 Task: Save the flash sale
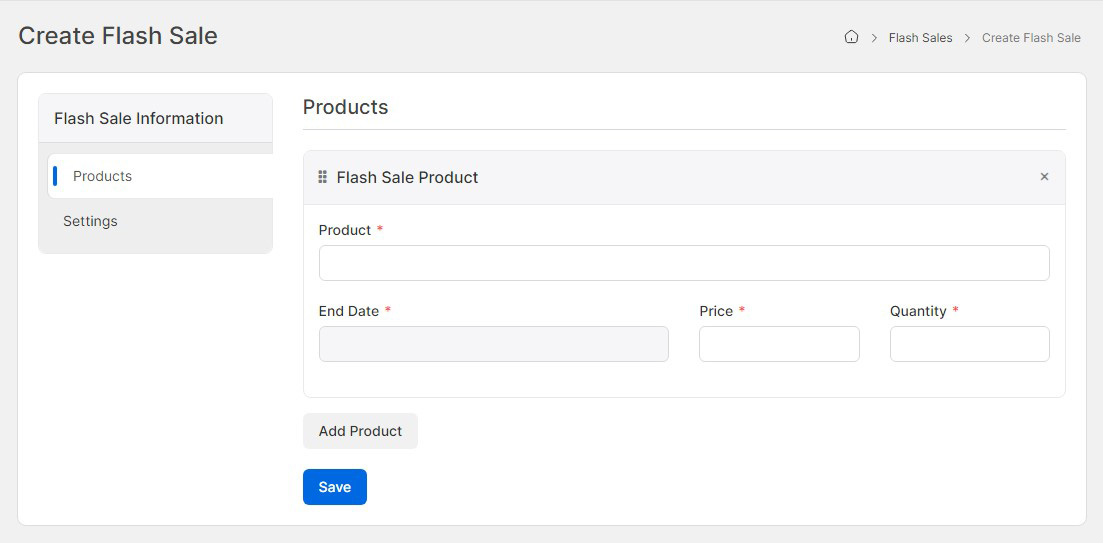click(x=334, y=487)
